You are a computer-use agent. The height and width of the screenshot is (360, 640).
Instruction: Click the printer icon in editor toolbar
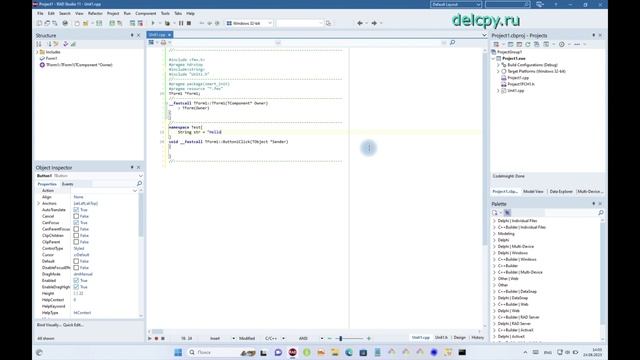pos(163,42)
